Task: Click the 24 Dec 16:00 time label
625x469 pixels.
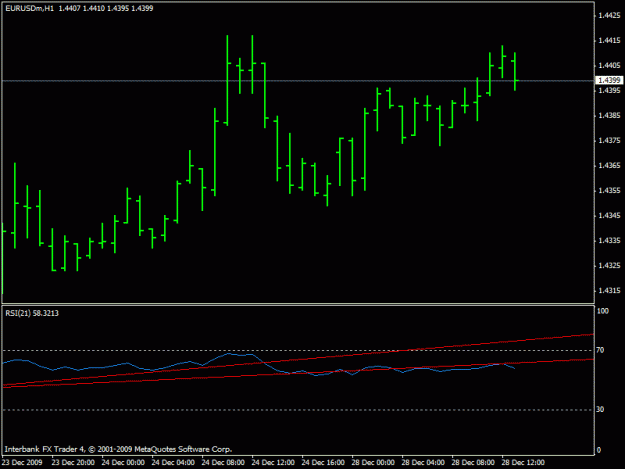Action: click(323, 463)
